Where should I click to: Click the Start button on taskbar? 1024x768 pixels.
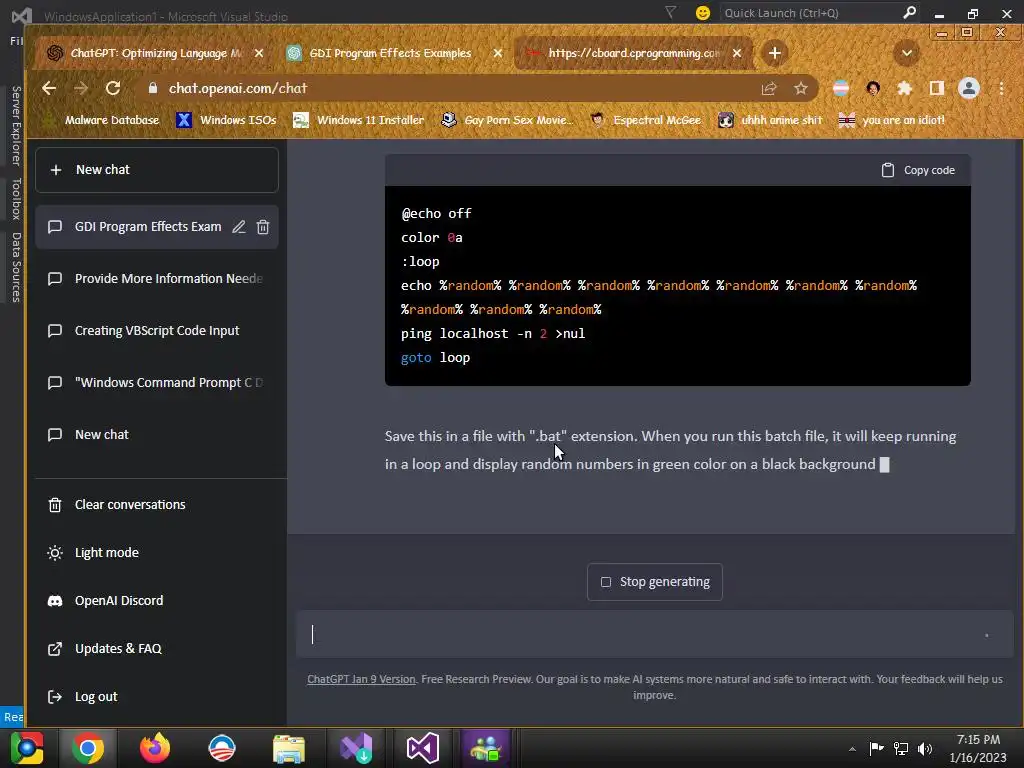click(26, 748)
